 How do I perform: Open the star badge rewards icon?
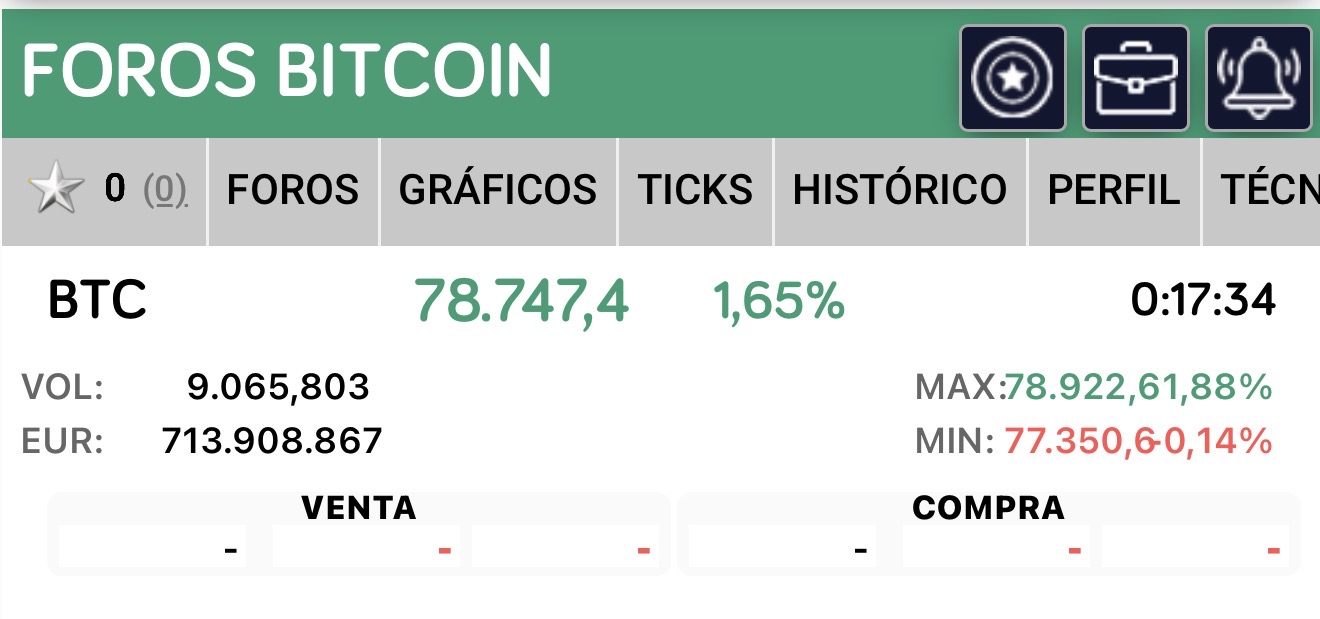coord(1013,78)
